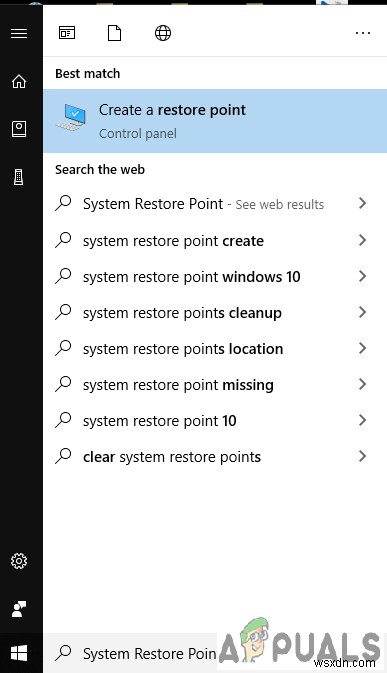Viewport: 387px width, 673px height.
Task: Click magnifier icon beside 'system restore point windows 10'
Action: pos(63,276)
